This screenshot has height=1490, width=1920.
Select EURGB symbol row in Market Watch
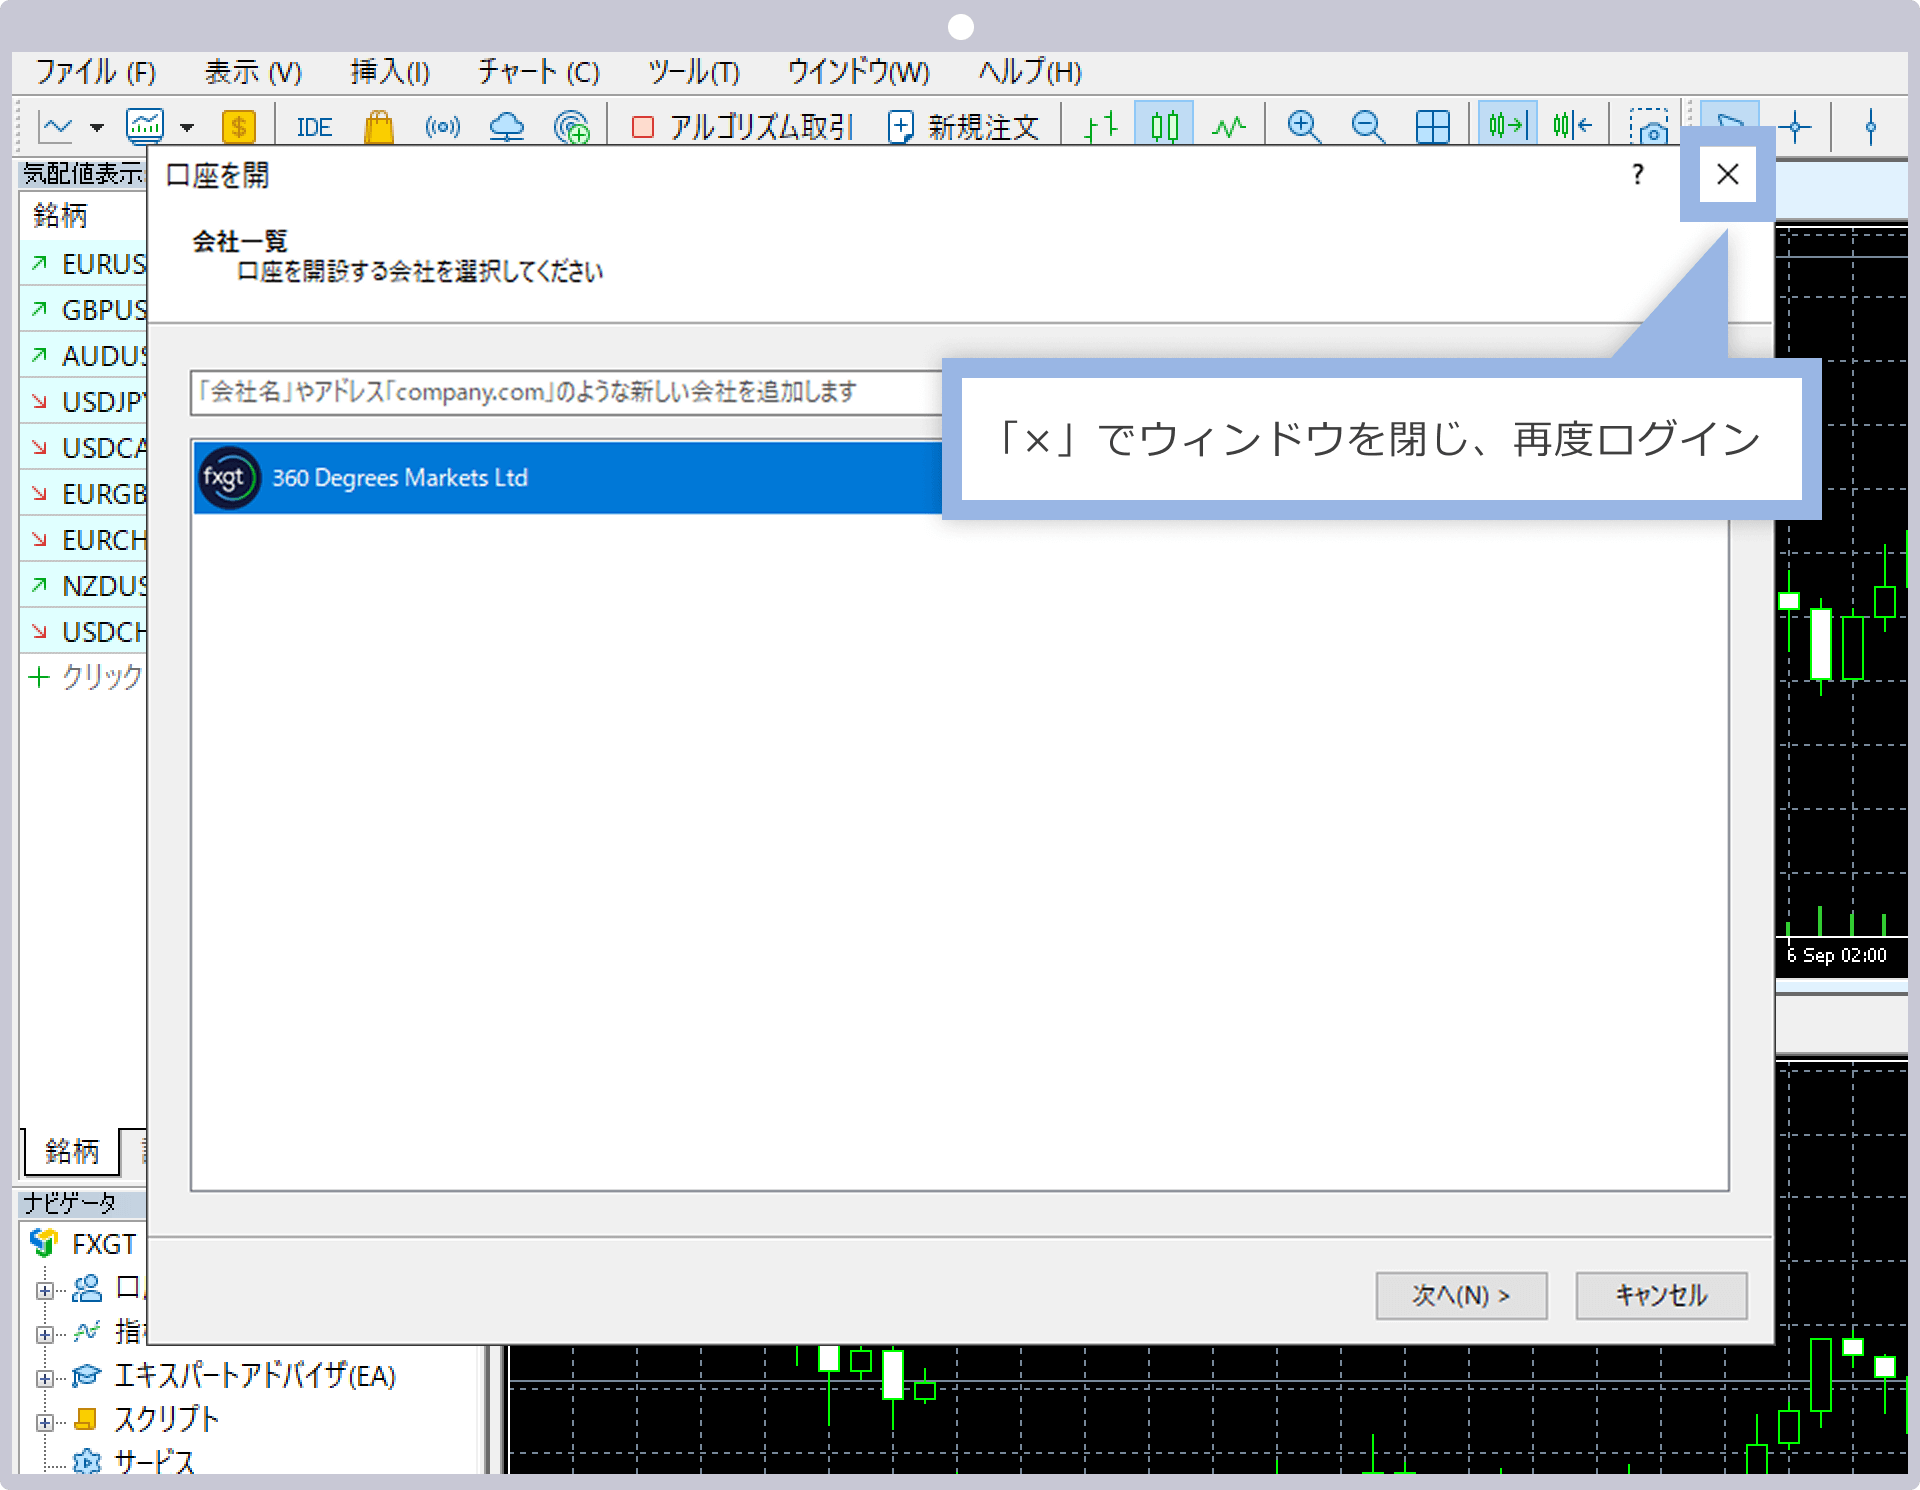[84, 494]
